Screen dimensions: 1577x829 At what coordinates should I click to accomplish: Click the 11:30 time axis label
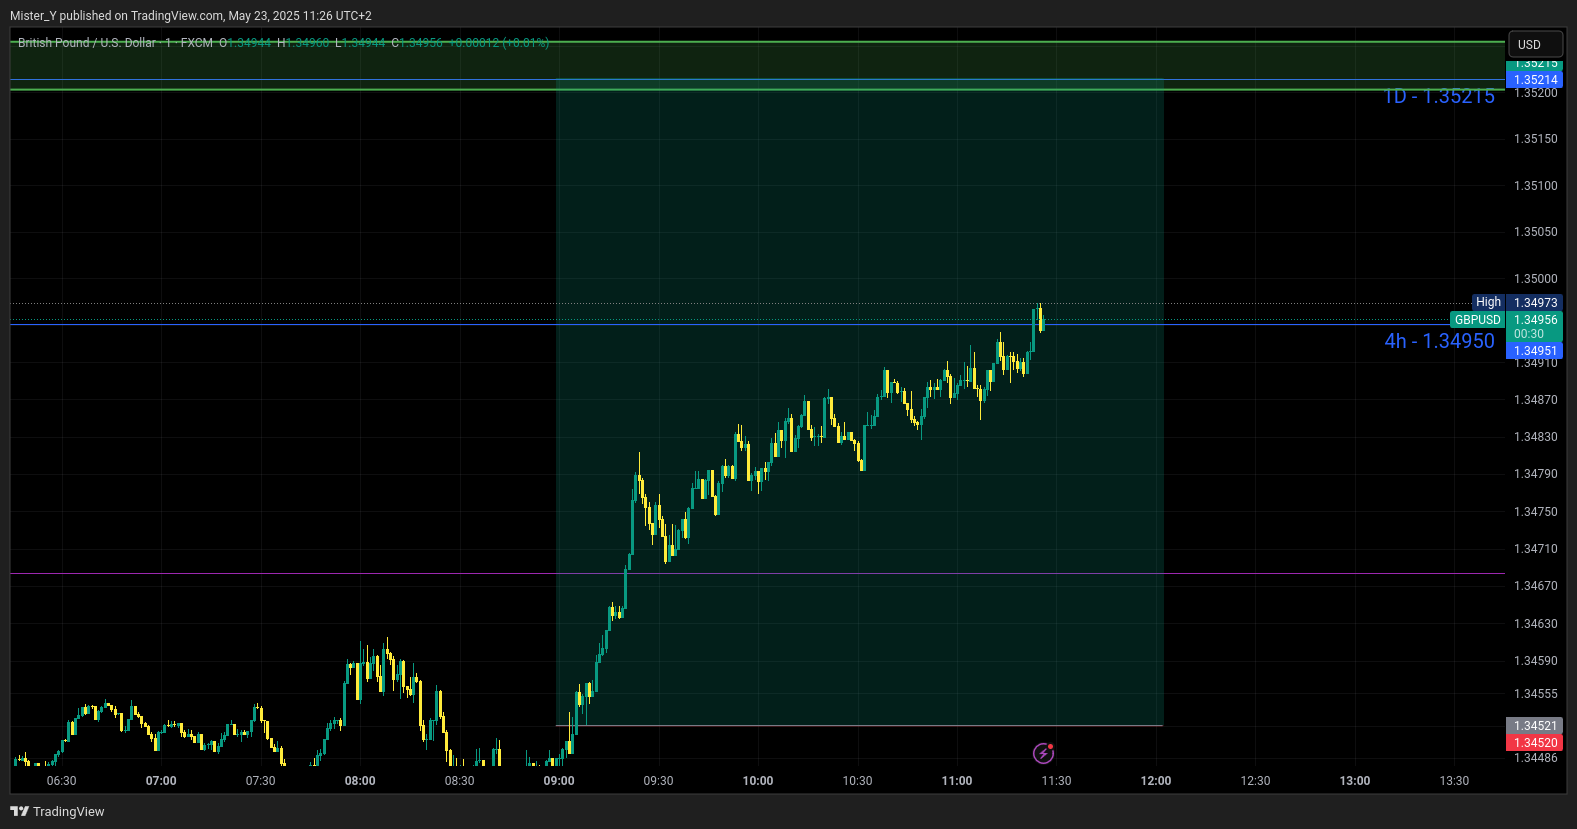[x=1056, y=781]
